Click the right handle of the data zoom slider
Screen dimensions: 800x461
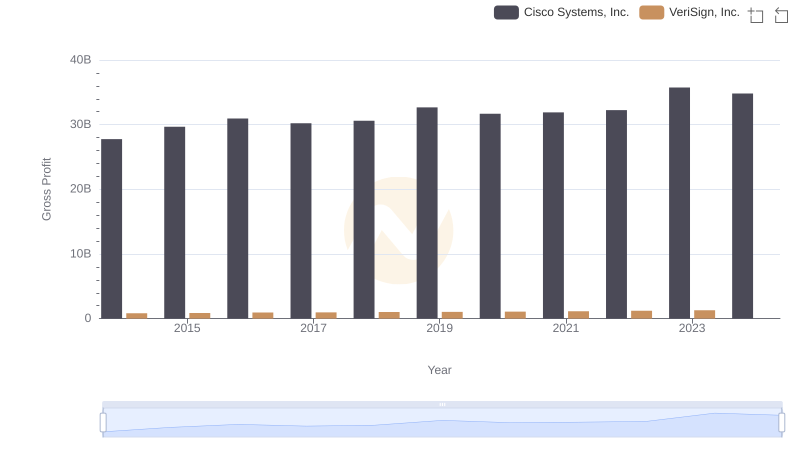click(781, 423)
